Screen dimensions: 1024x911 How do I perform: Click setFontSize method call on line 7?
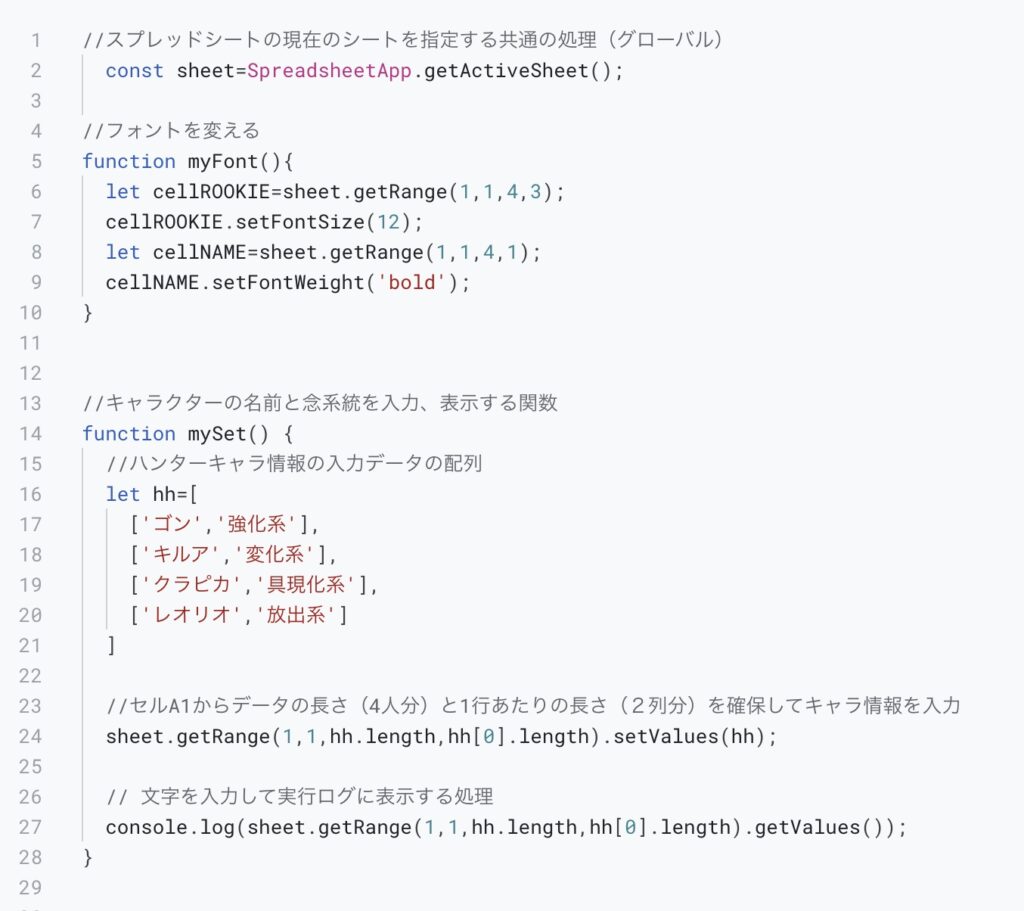pos(300,222)
